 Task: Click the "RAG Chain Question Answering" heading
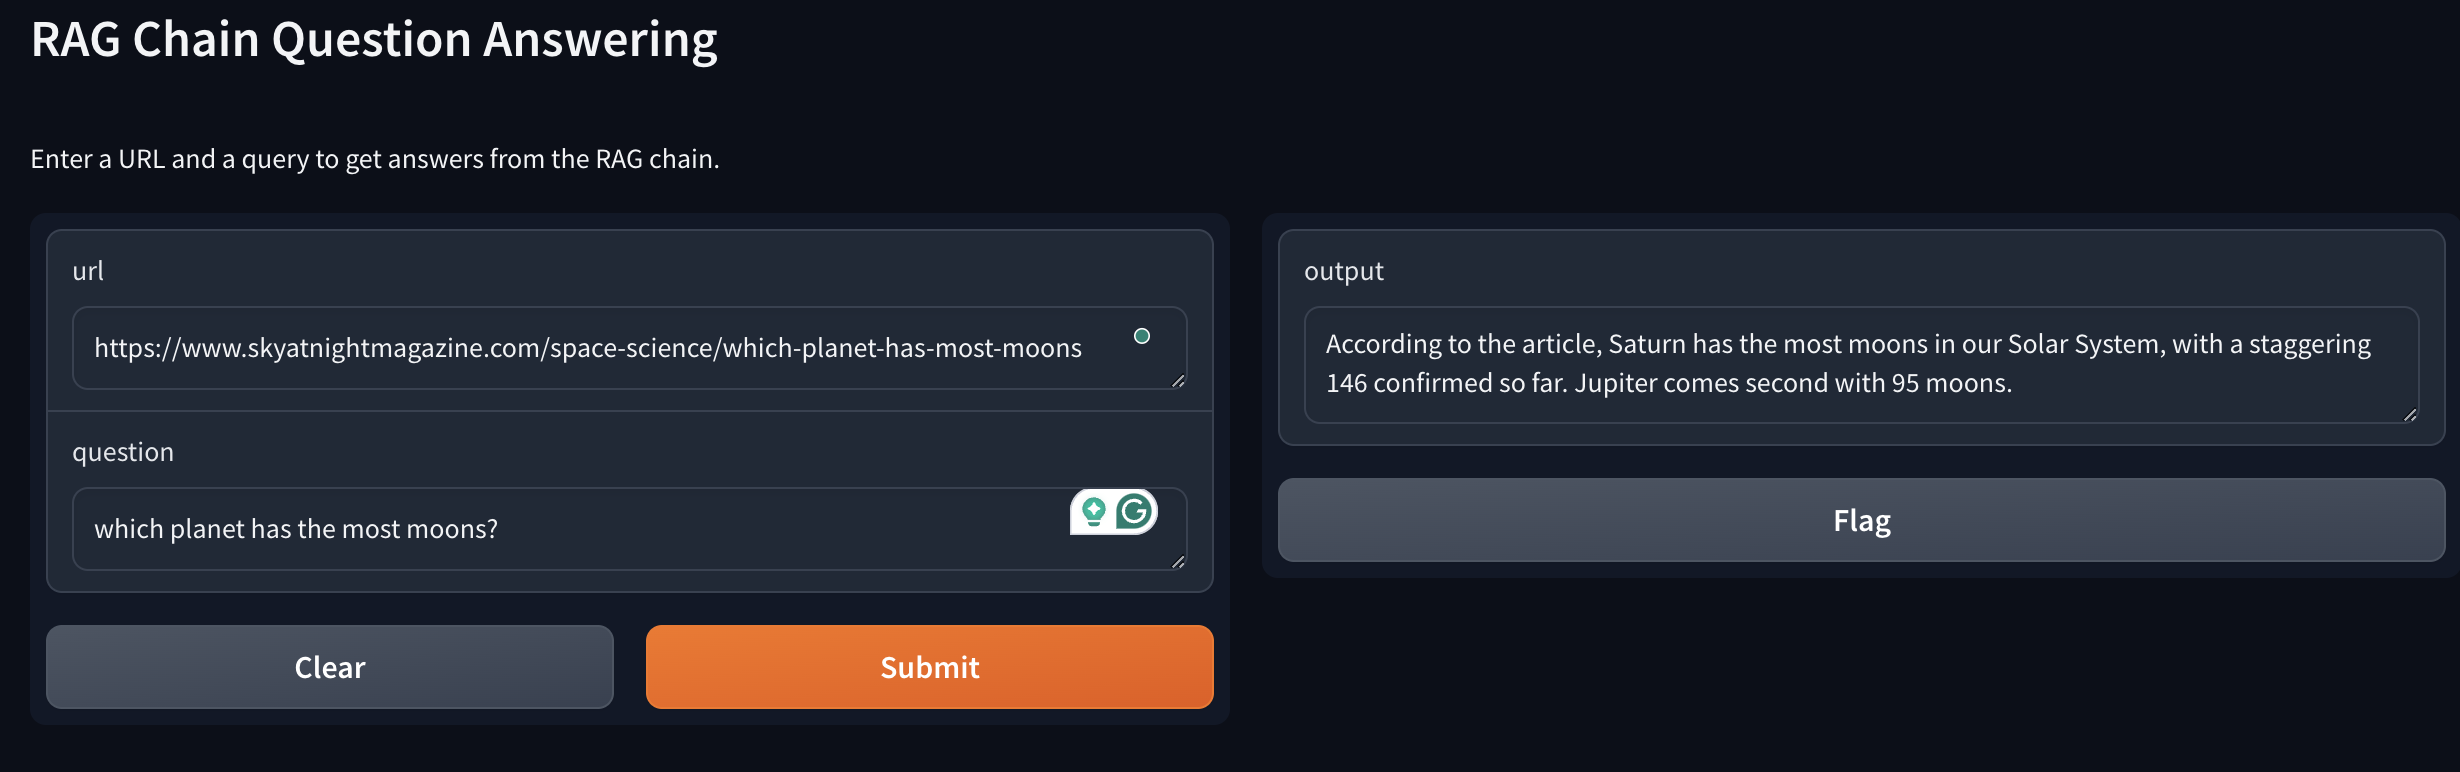pyautogui.click(x=374, y=40)
